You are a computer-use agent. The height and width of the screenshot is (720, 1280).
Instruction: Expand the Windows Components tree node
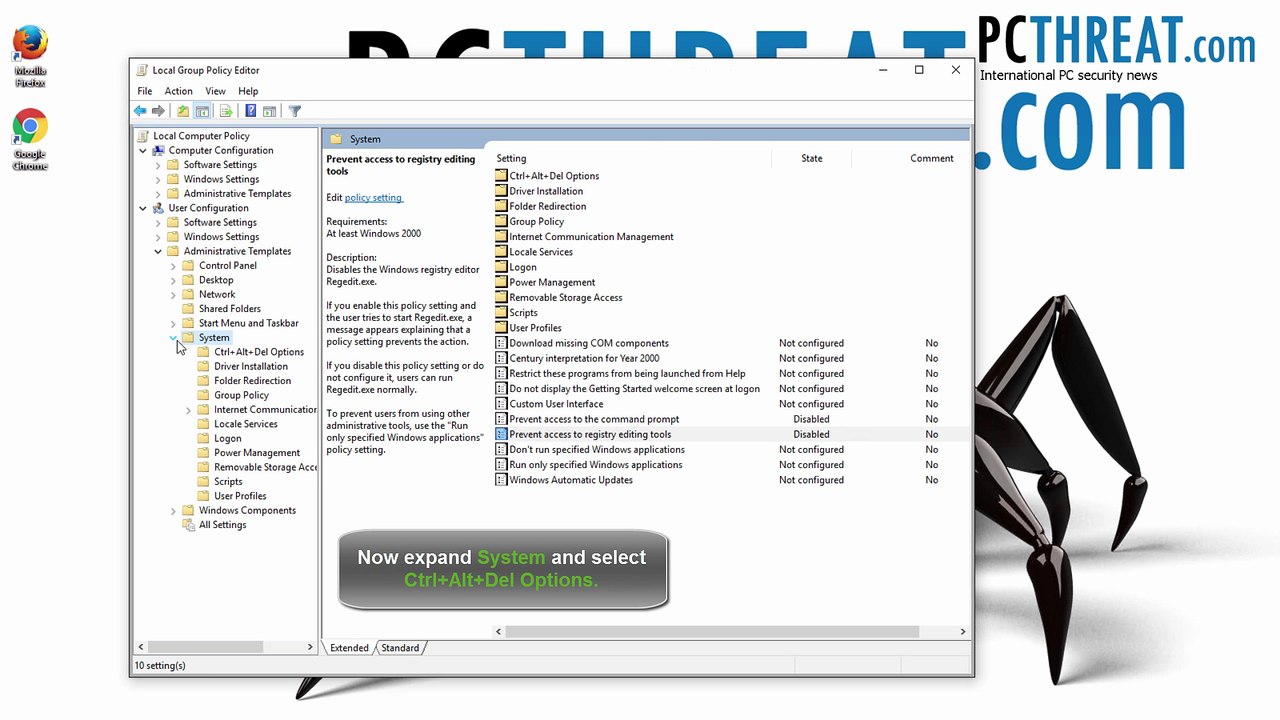click(x=173, y=511)
